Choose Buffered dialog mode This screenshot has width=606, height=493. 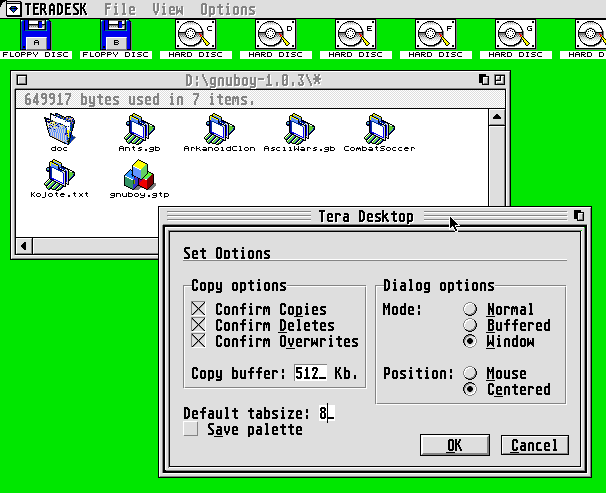[x=469, y=326]
